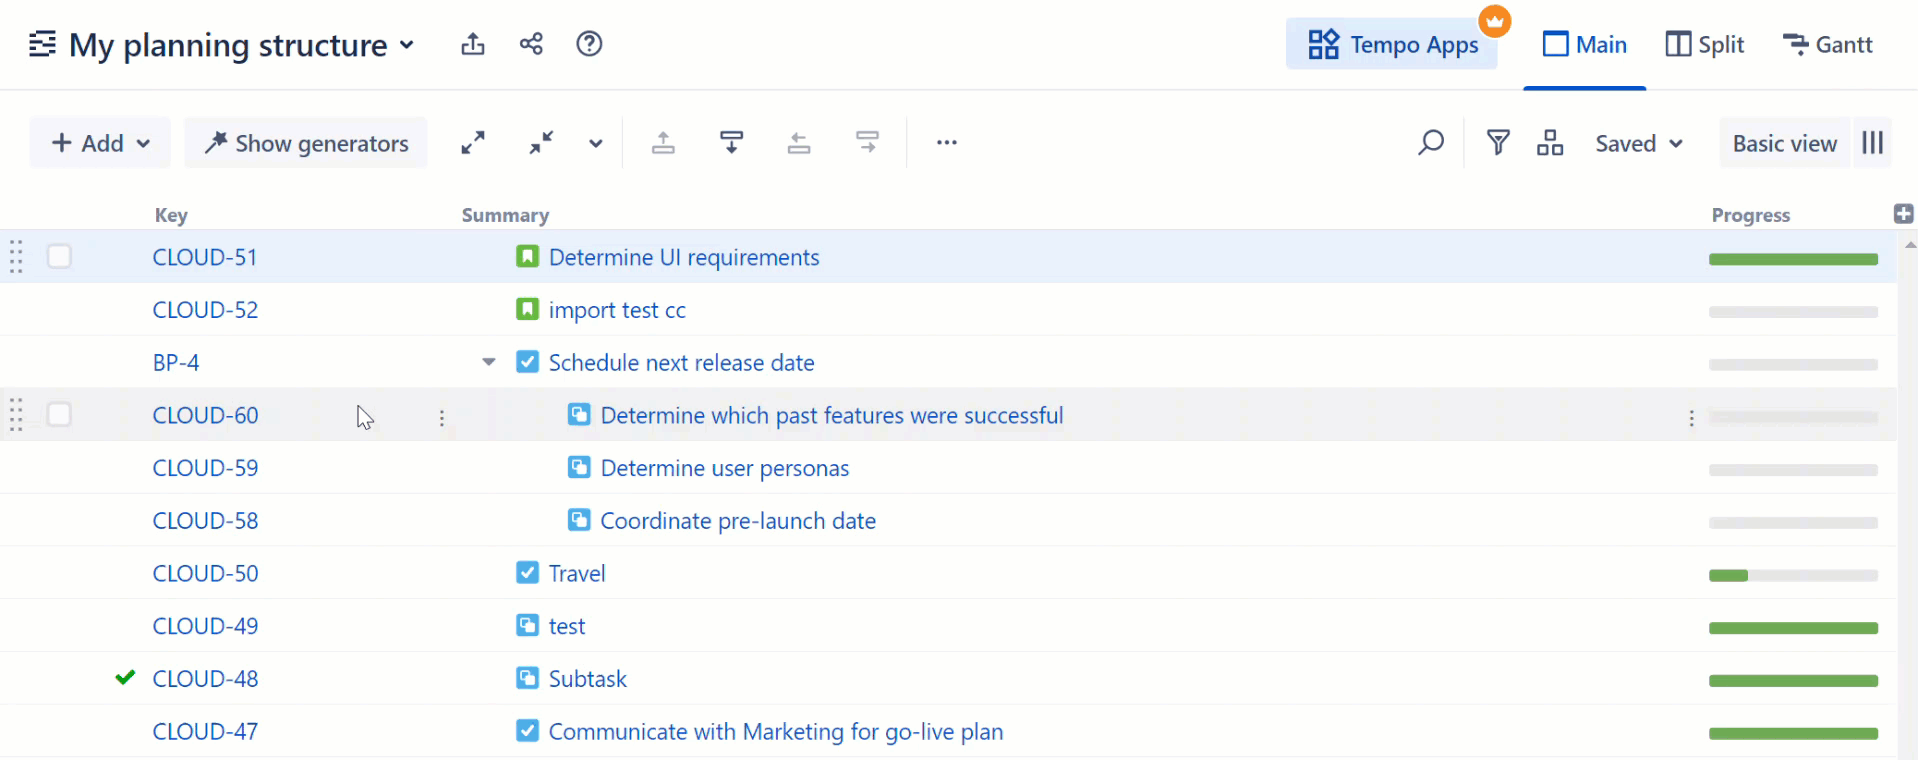This screenshot has height=760, width=1918.
Task: Switch to the Gantt tab
Action: (1828, 45)
